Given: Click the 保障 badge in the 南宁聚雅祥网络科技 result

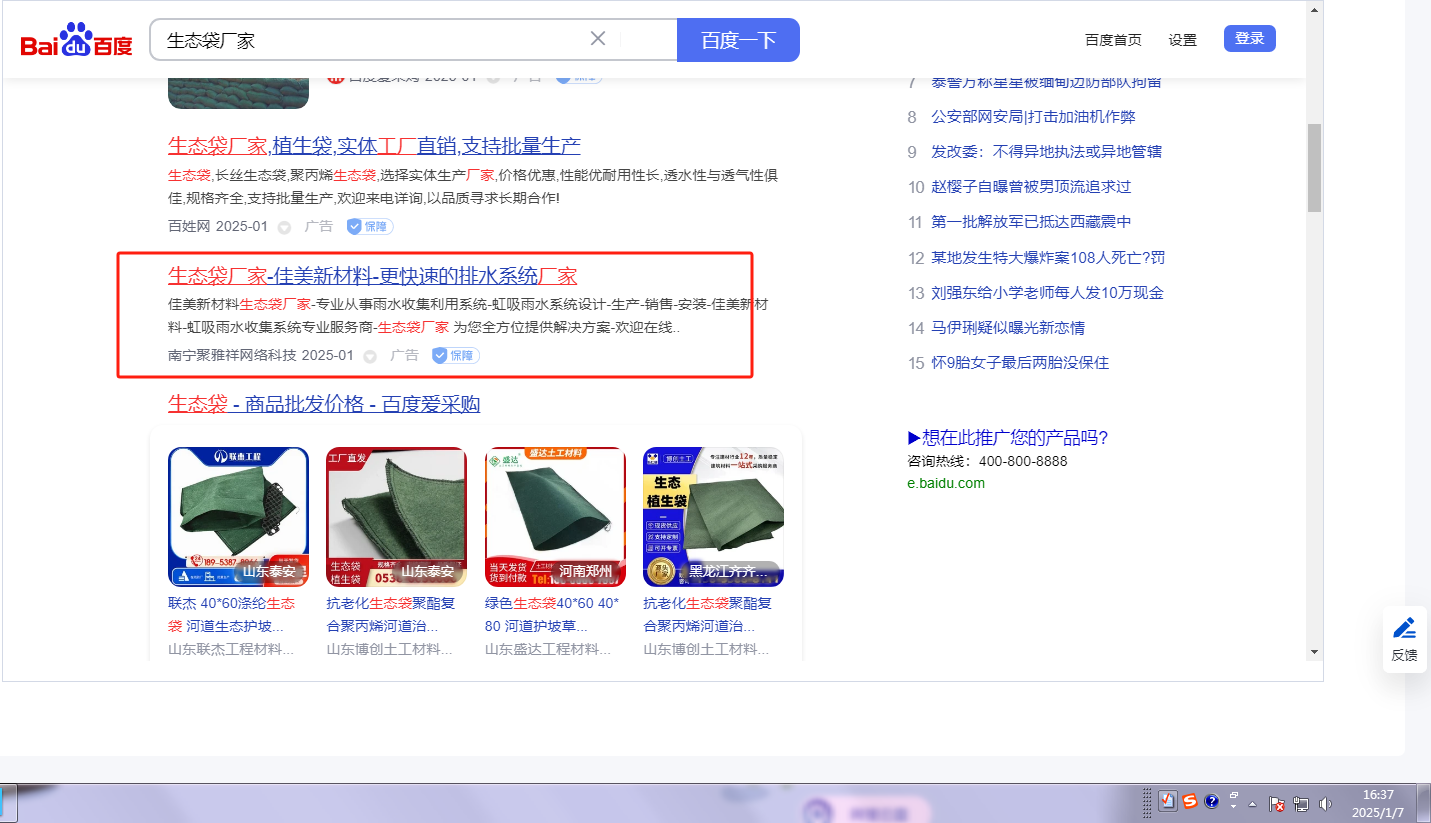Looking at the screenshot, I should coord(456,355).
